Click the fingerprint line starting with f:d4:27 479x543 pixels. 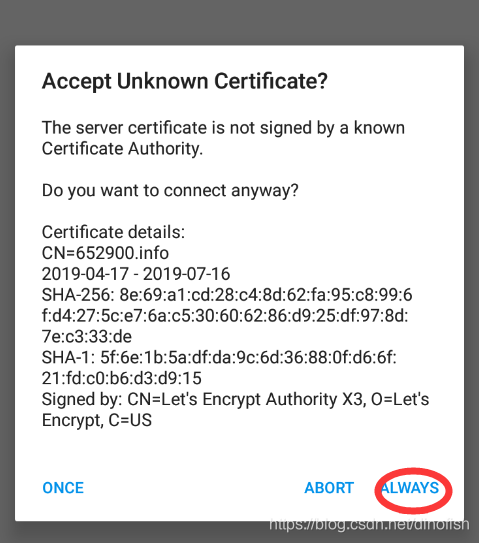[225, 316]
